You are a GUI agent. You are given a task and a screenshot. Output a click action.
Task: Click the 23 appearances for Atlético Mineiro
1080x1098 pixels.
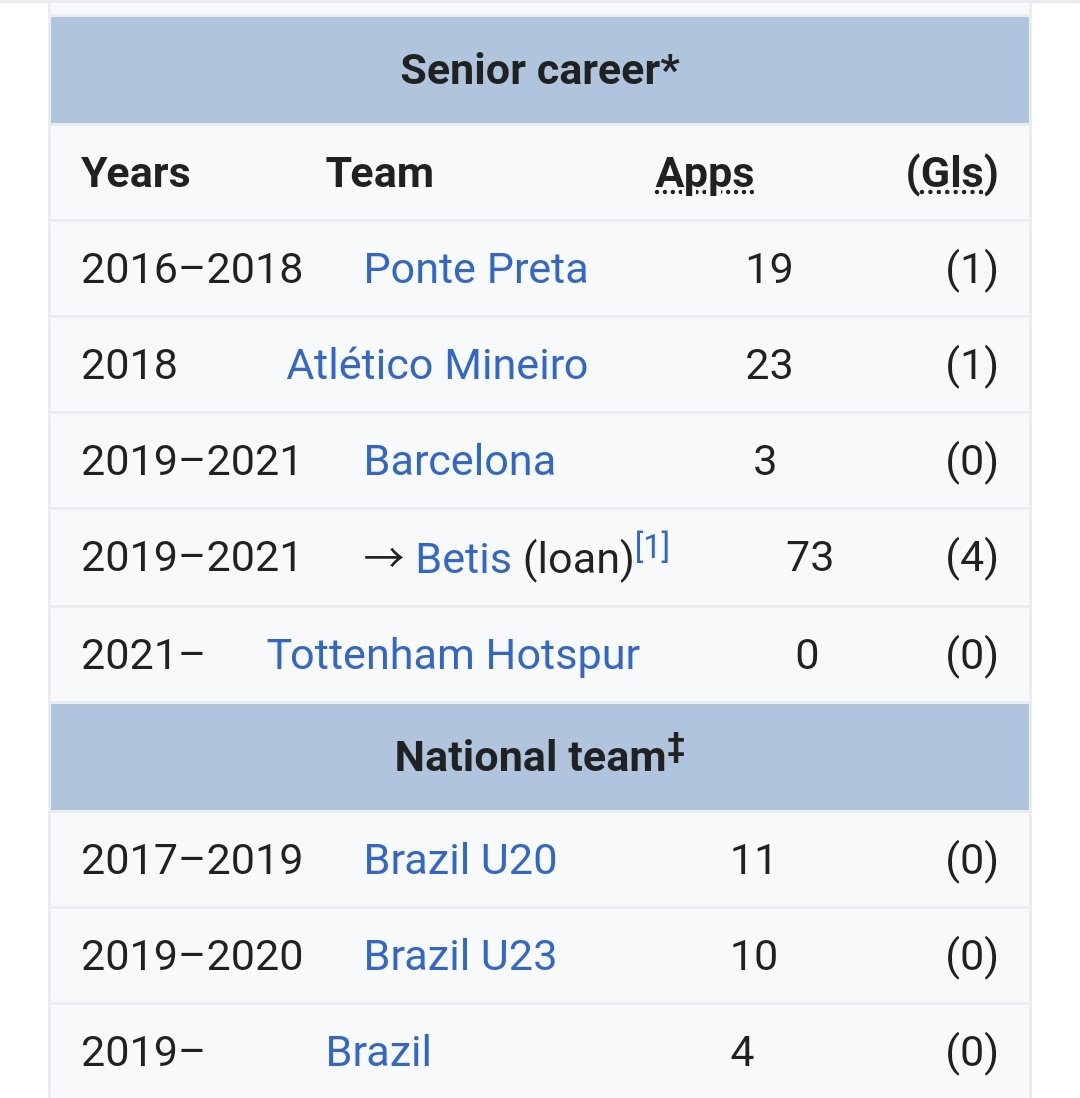(x=769, y=365)
